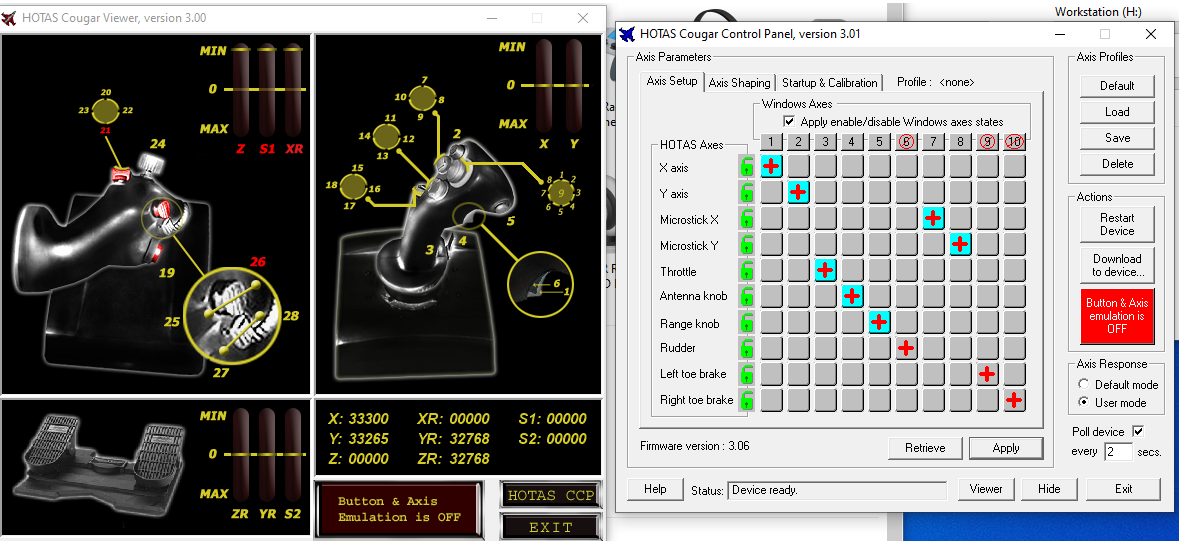
Task: Delete the axis profile
Action: tap(1117, 163)
